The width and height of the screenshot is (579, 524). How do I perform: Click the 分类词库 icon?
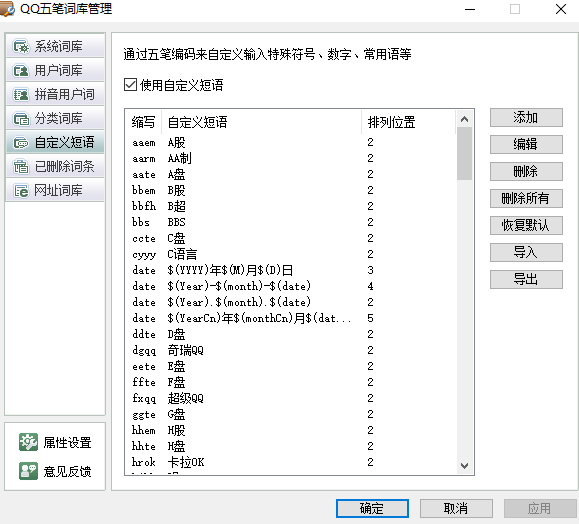pyautogui.click(x=21, y=119)
